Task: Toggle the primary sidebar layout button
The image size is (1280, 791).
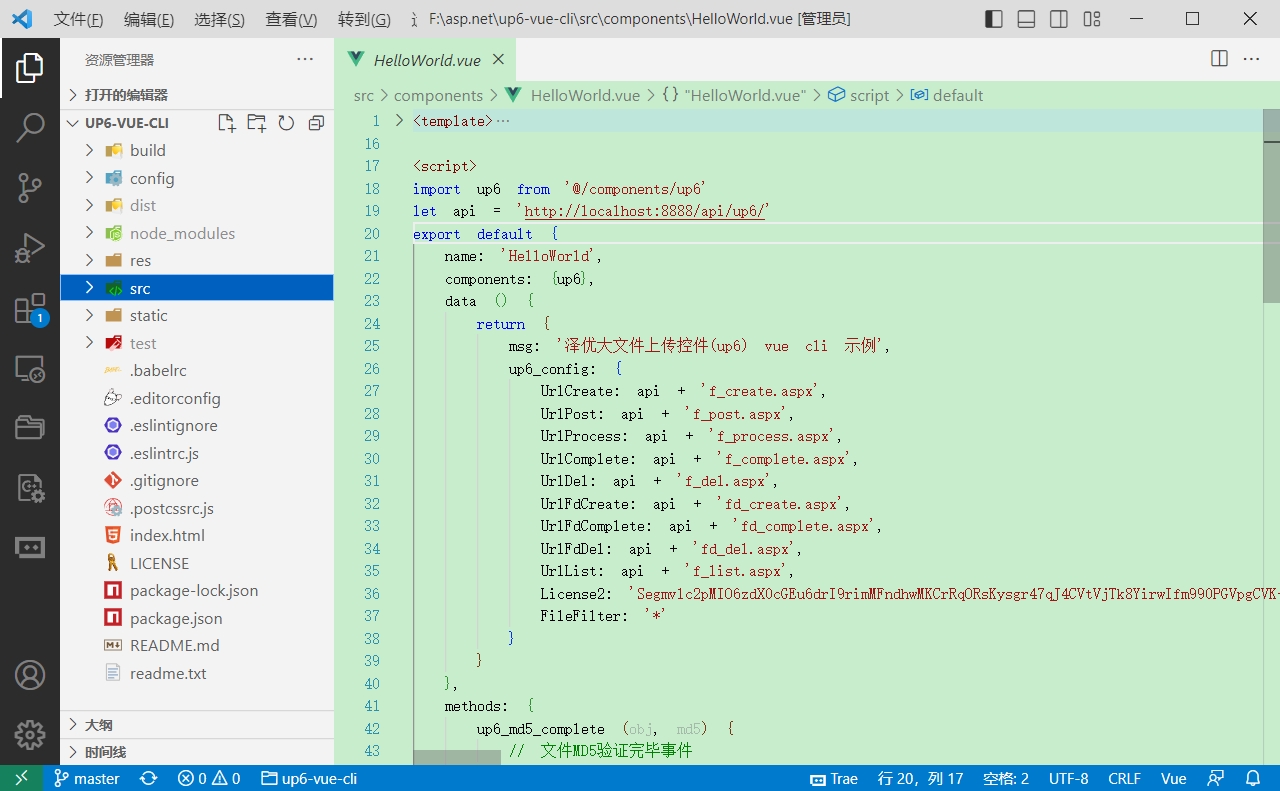Action: pyautogui.click(x=993, y=19)
